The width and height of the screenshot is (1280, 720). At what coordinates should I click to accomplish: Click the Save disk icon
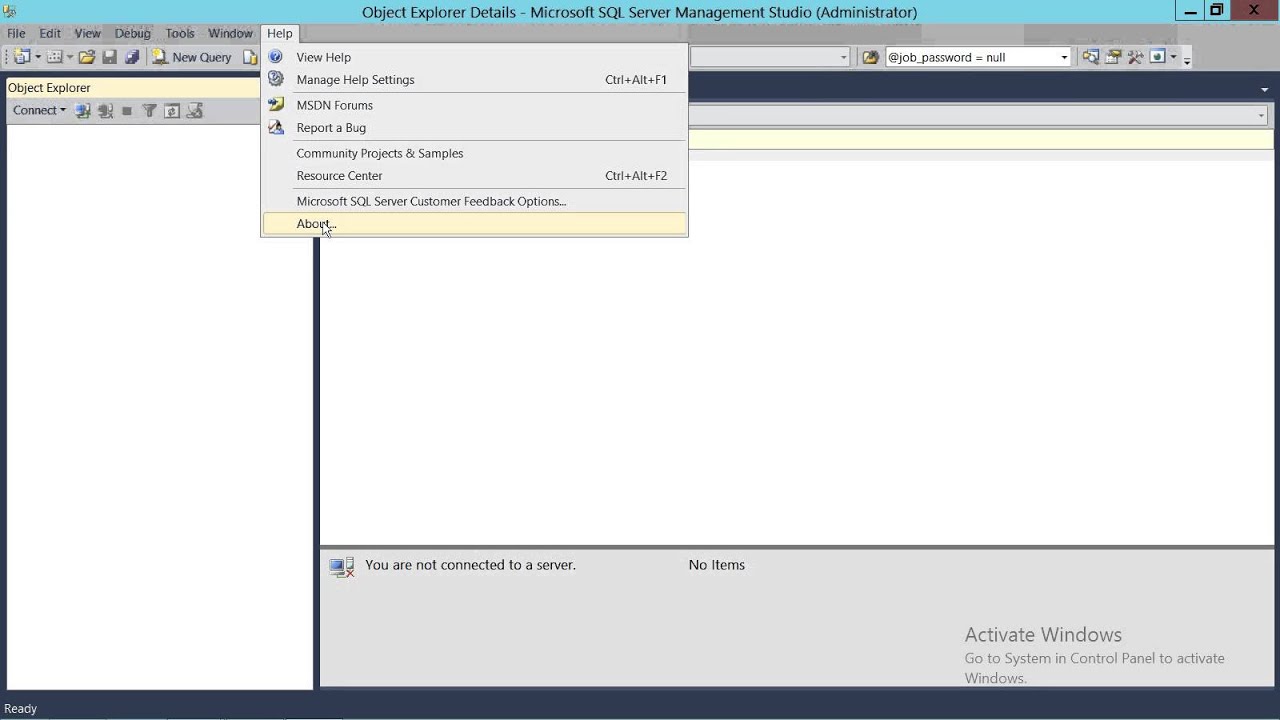click(109, 57)
